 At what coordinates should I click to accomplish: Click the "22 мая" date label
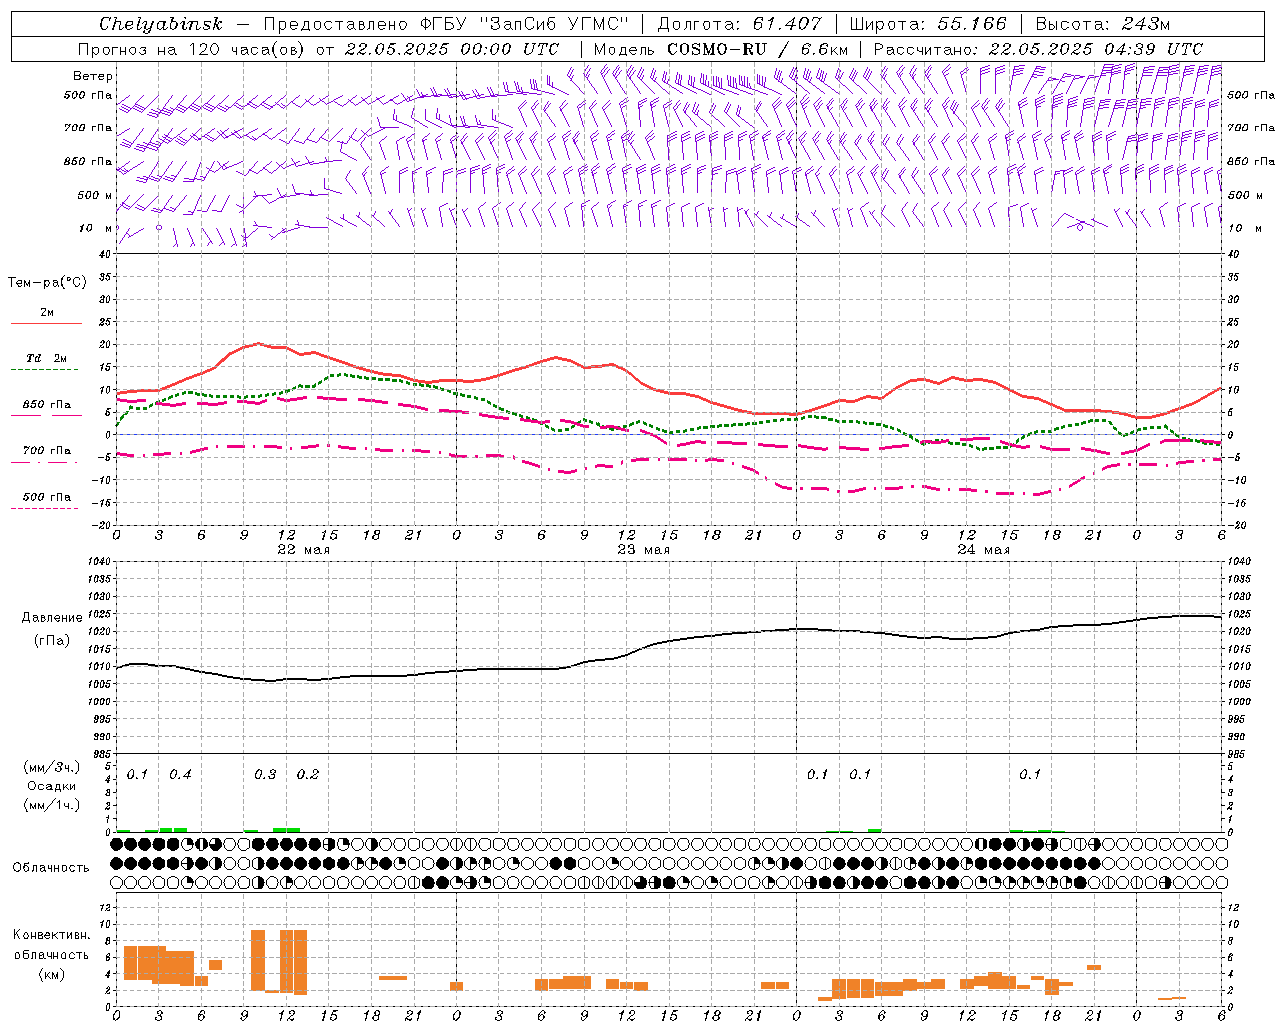point(304,550)
